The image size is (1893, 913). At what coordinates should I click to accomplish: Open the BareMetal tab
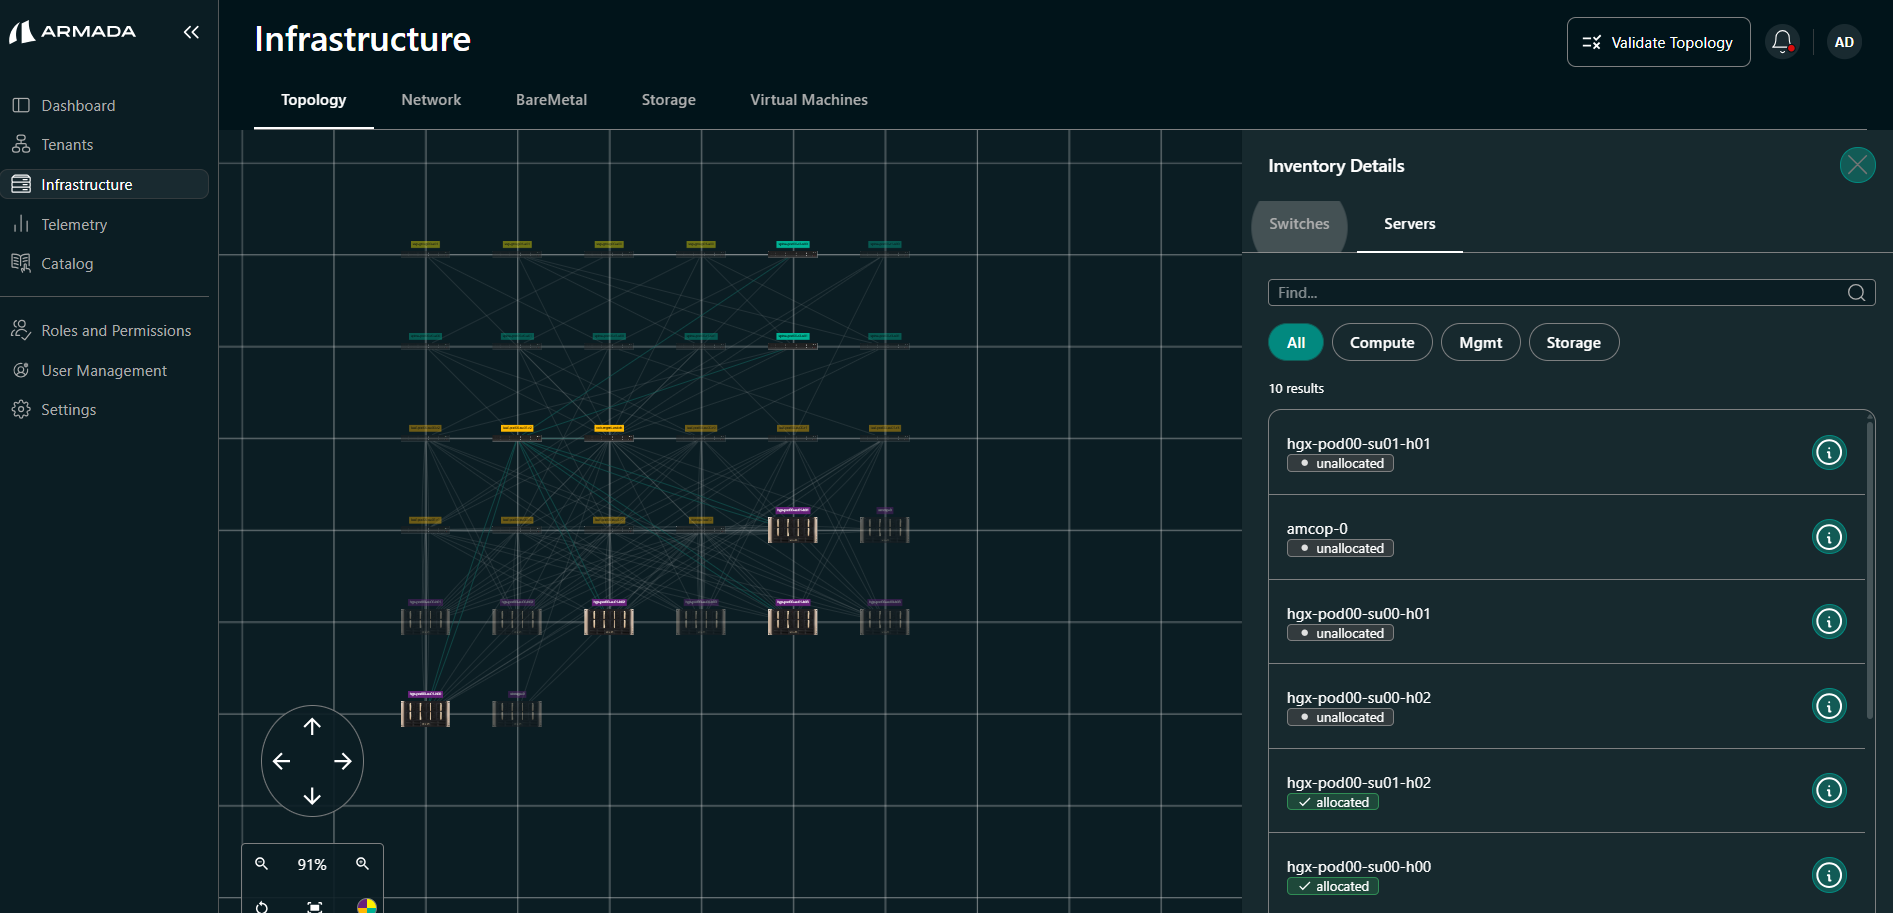pos(551,100)
